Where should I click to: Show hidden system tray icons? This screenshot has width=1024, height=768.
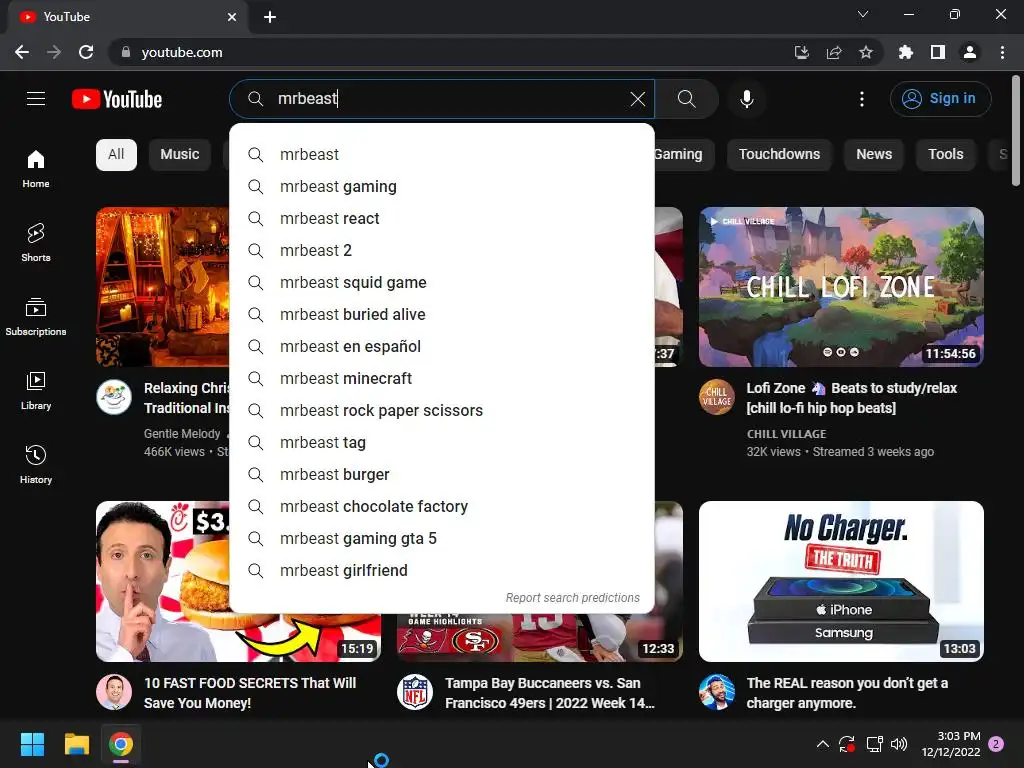pos(823,744)
